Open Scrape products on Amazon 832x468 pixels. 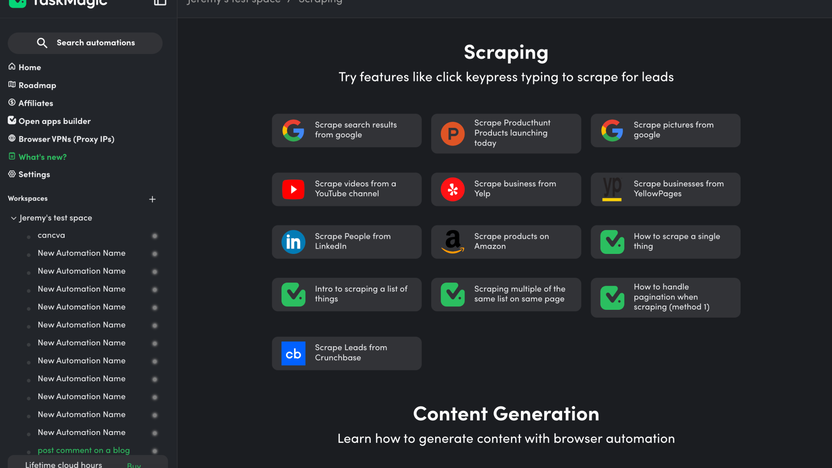point(506,242)
